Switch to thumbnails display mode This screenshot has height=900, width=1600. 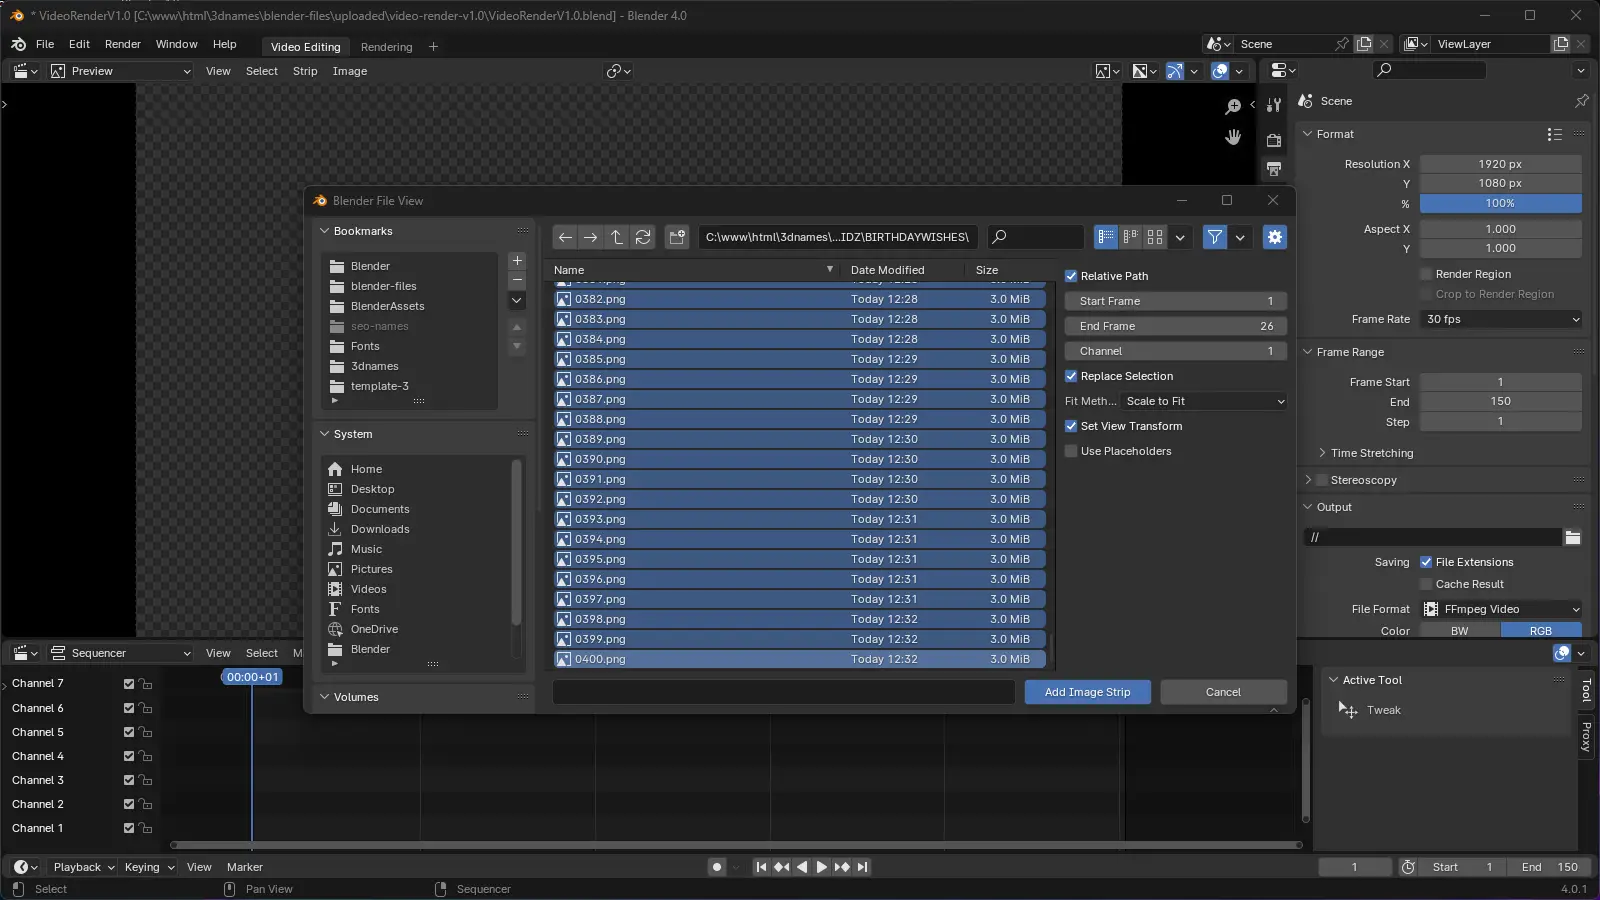click(x=1155, y=237)
